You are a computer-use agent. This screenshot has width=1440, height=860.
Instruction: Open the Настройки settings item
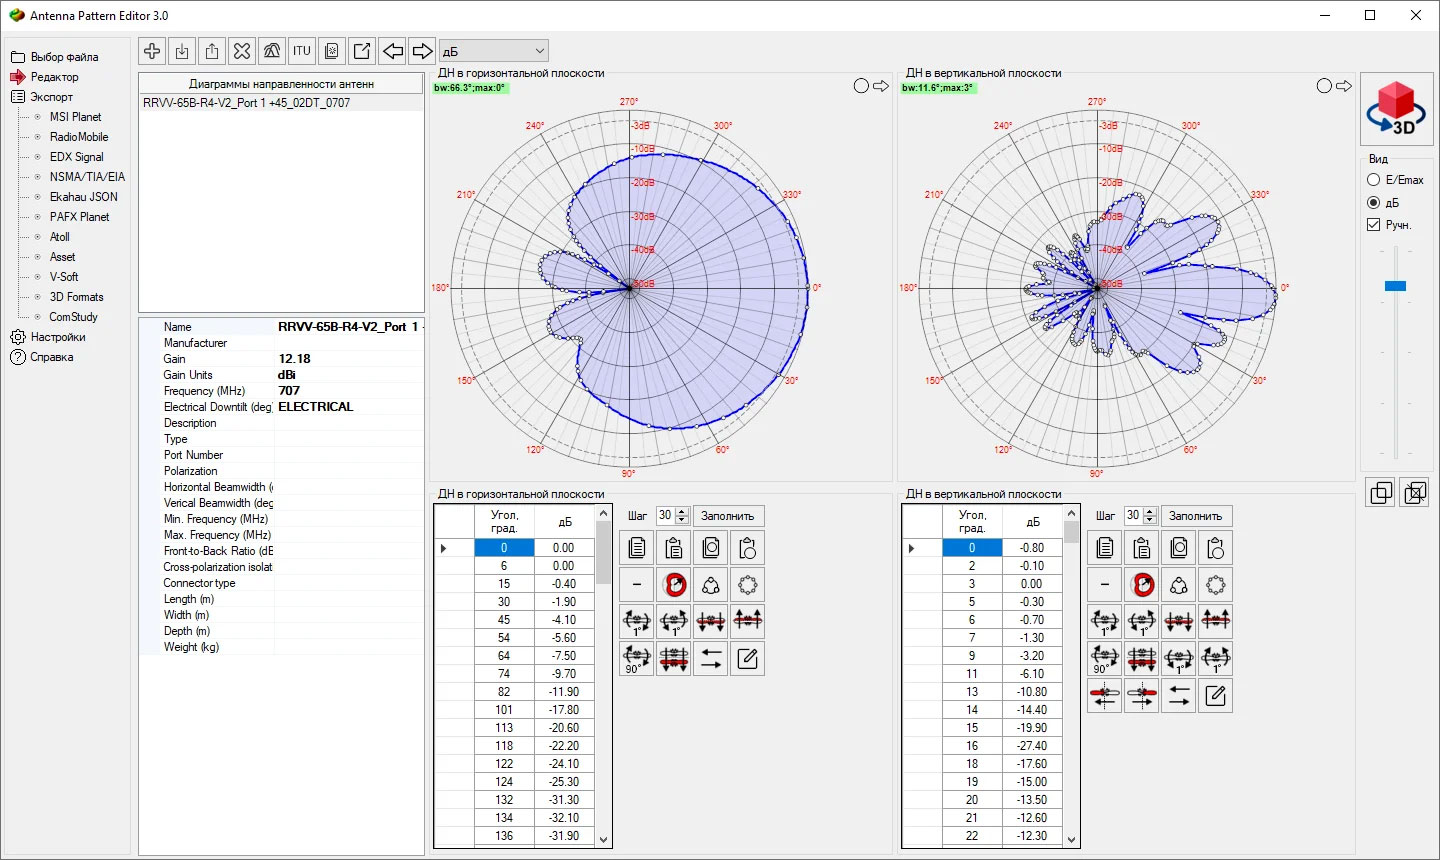(57, 337)
